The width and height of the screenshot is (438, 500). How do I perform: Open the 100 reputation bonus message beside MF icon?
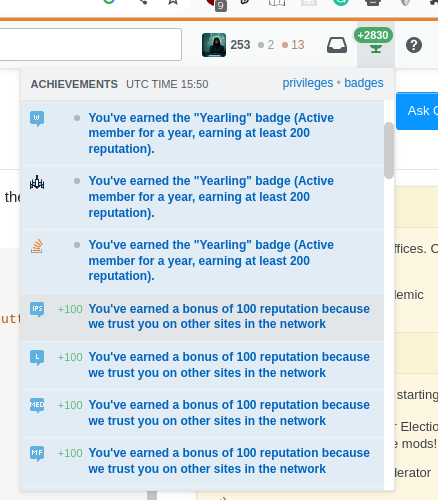tap(229, 461)
